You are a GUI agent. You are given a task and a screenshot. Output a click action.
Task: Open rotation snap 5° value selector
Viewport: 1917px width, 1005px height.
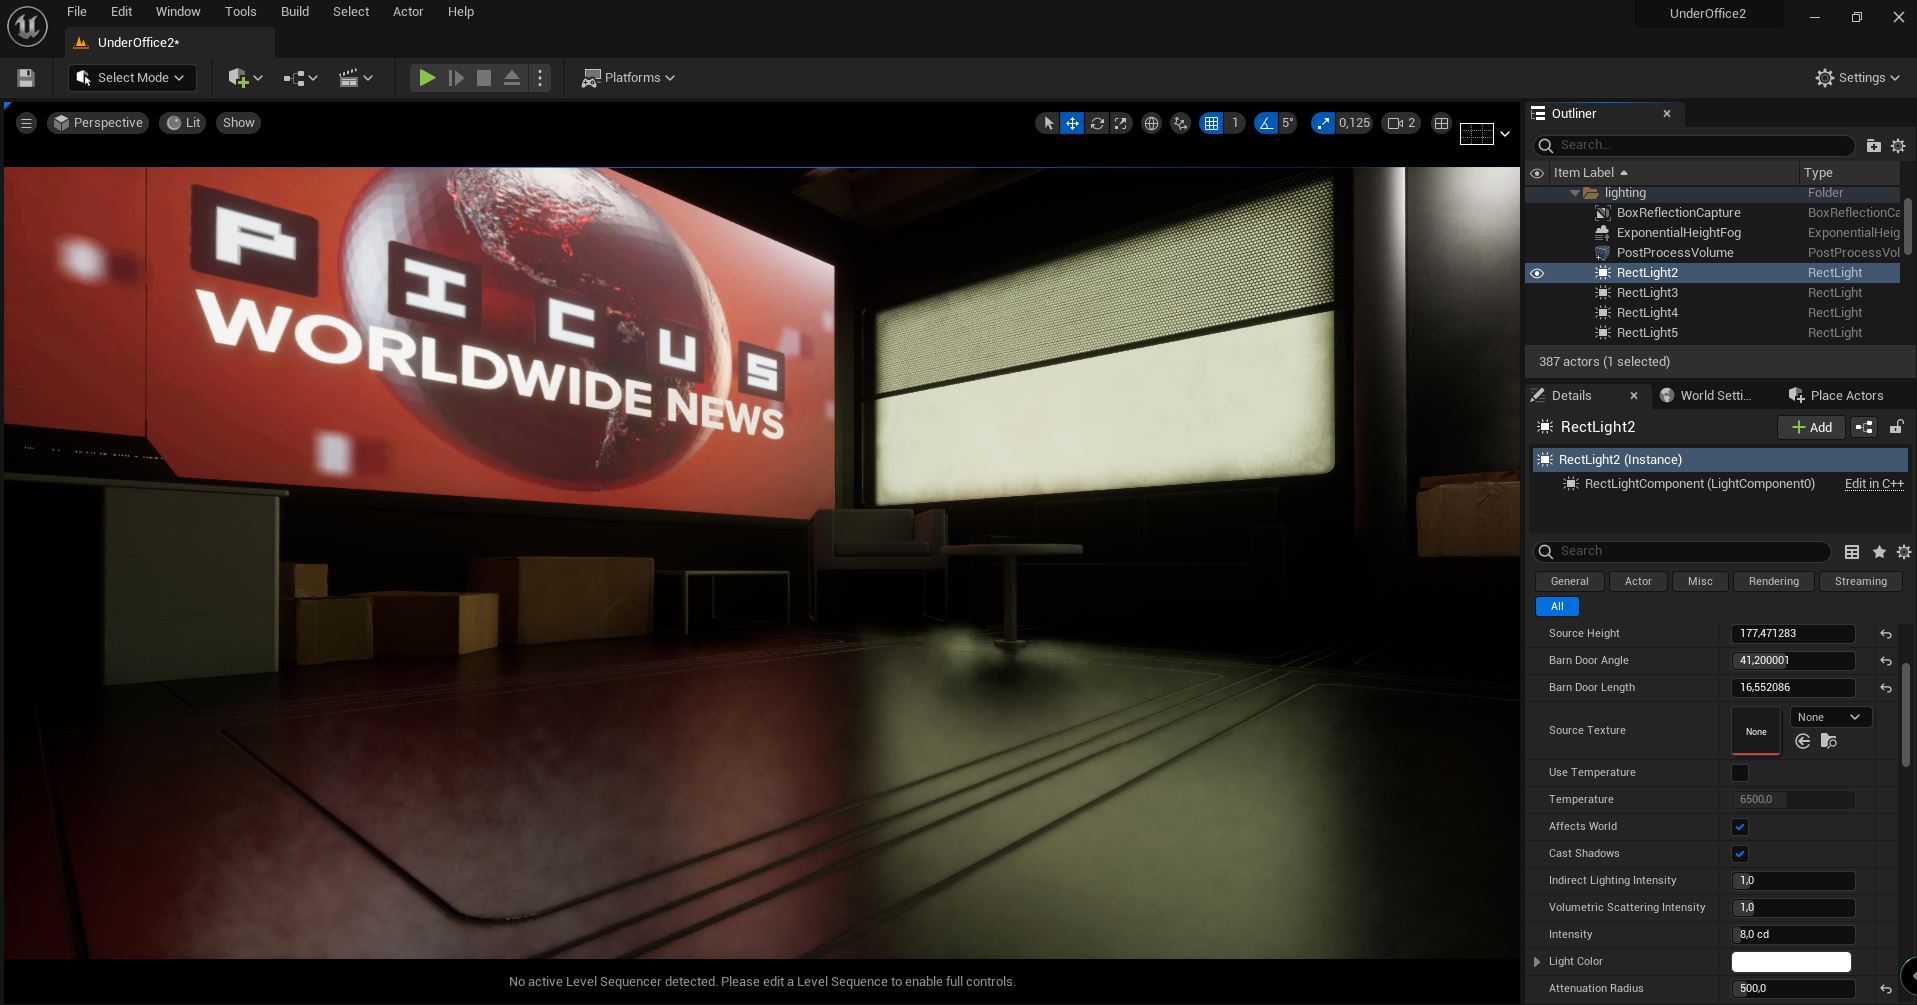(1288, 123)
